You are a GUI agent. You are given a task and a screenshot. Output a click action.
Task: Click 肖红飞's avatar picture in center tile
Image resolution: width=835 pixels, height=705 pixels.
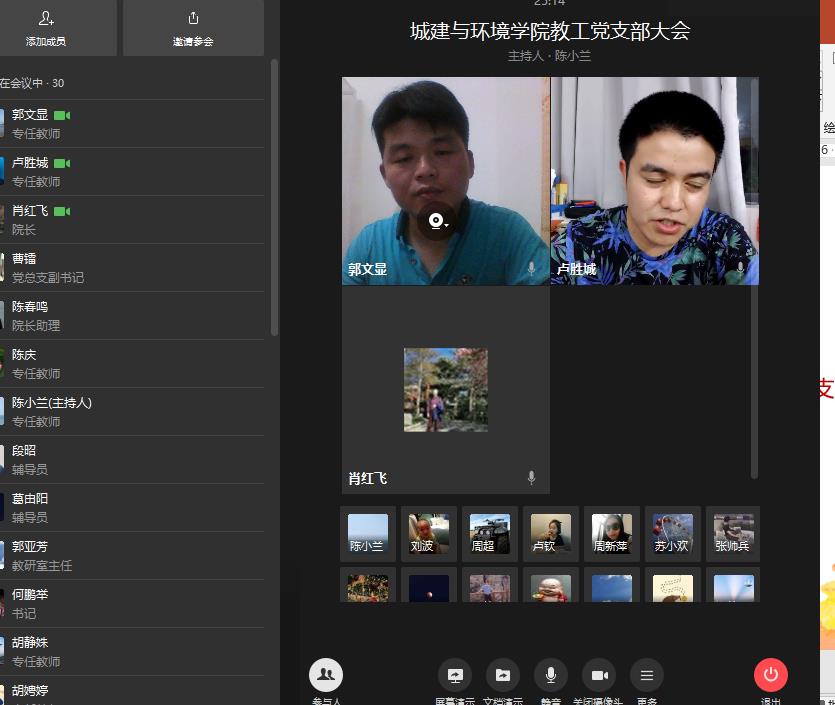click(x=446, y=390)
